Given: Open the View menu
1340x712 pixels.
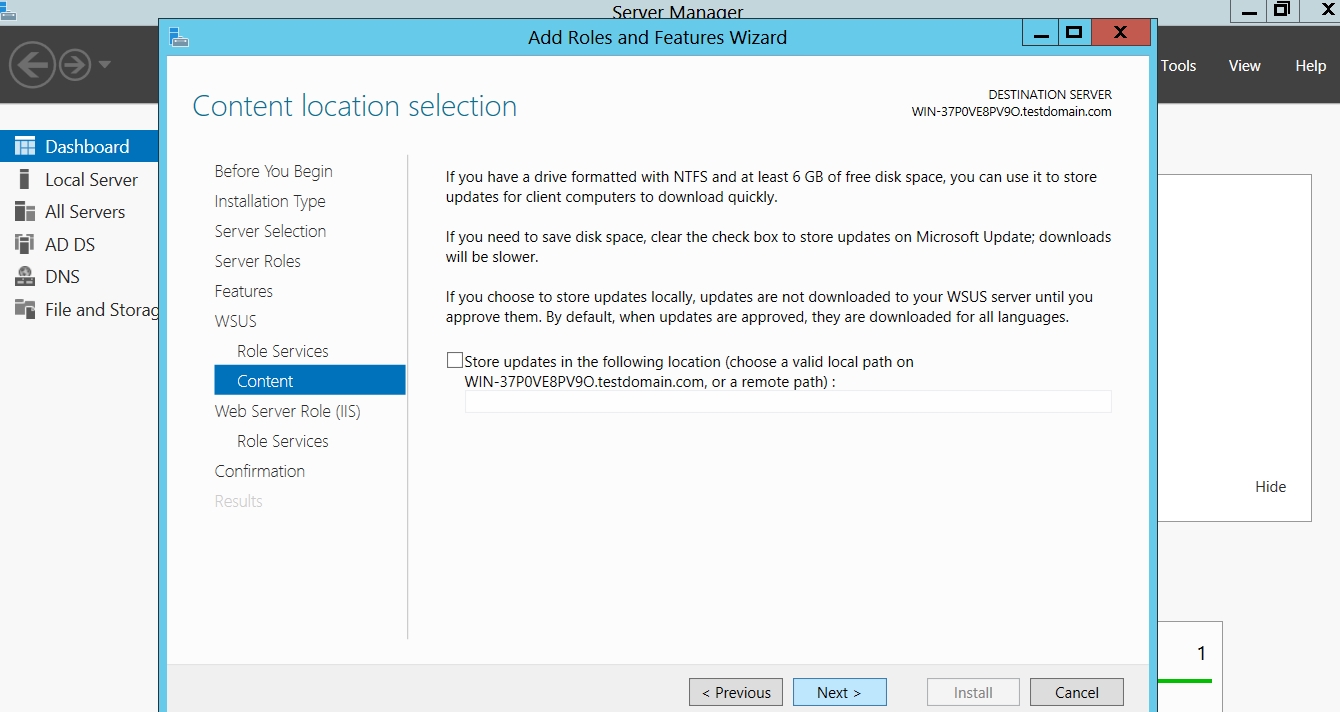Looking at the screenshot, I should click(1244, 65).
